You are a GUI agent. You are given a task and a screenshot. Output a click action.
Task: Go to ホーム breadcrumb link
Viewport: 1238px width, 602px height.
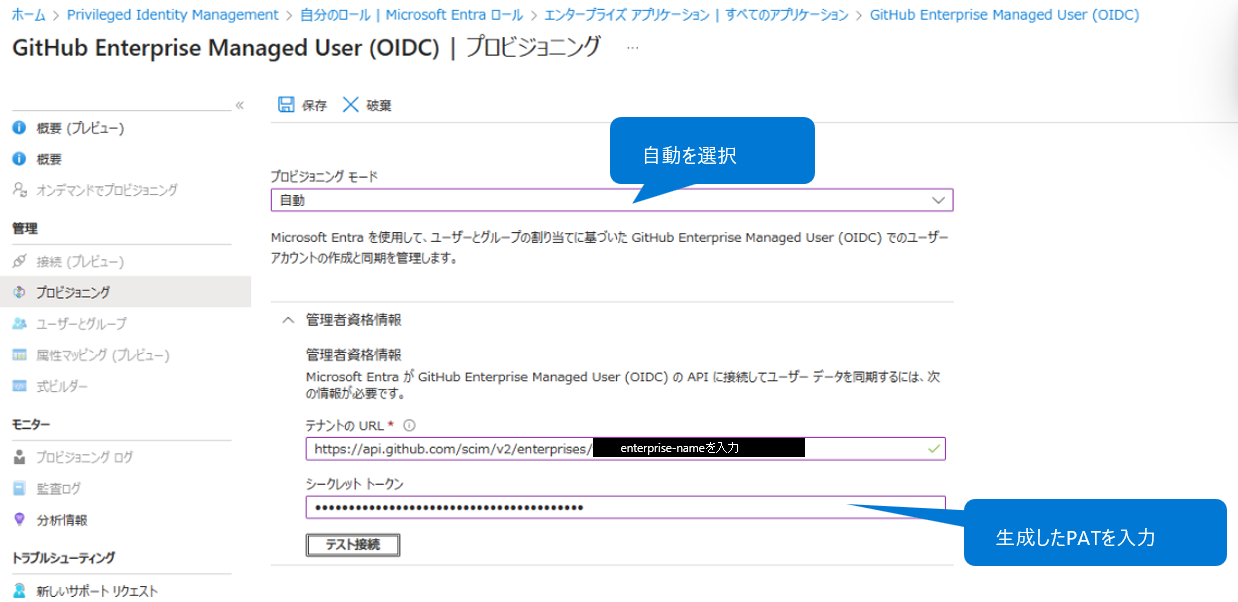pyautogui.click(x=28, y=15)
